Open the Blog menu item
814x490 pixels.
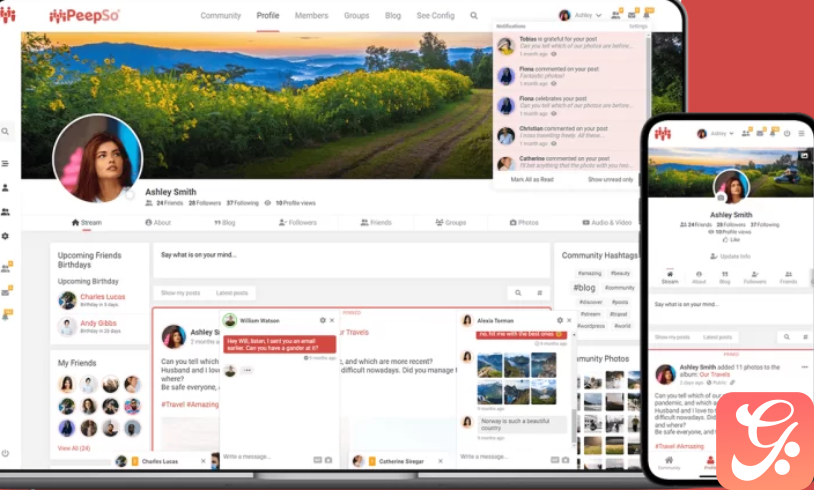coord(393,16)
